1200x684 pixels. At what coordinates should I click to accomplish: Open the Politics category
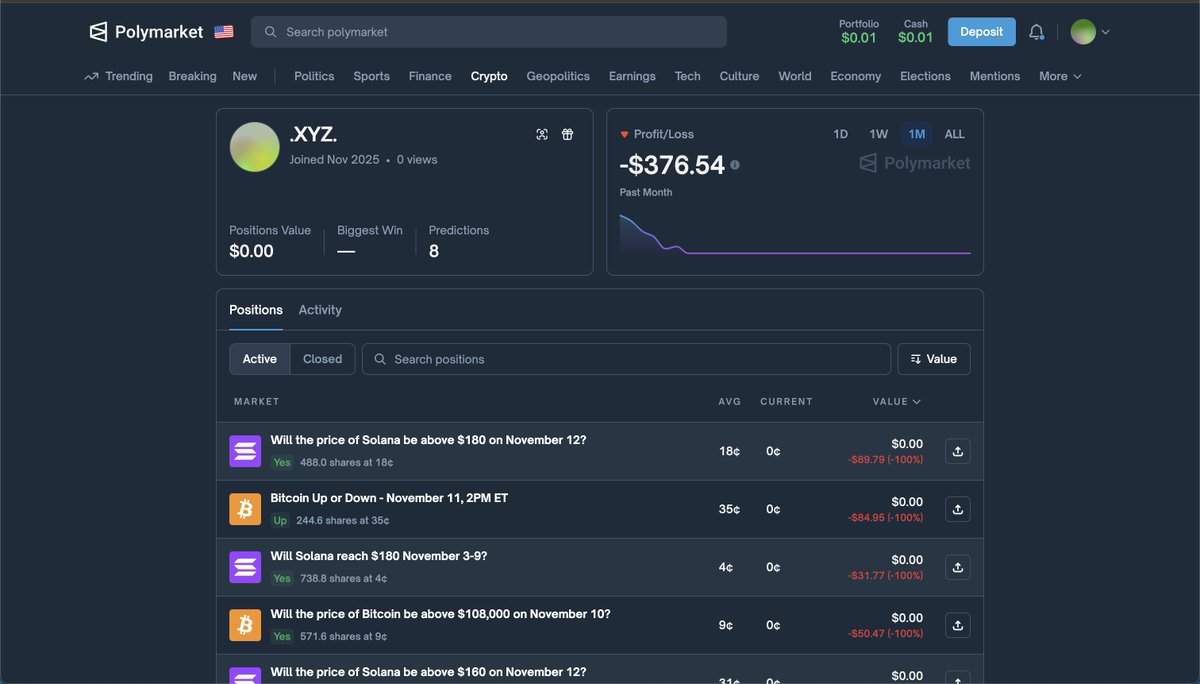click(x=314, y=76)
